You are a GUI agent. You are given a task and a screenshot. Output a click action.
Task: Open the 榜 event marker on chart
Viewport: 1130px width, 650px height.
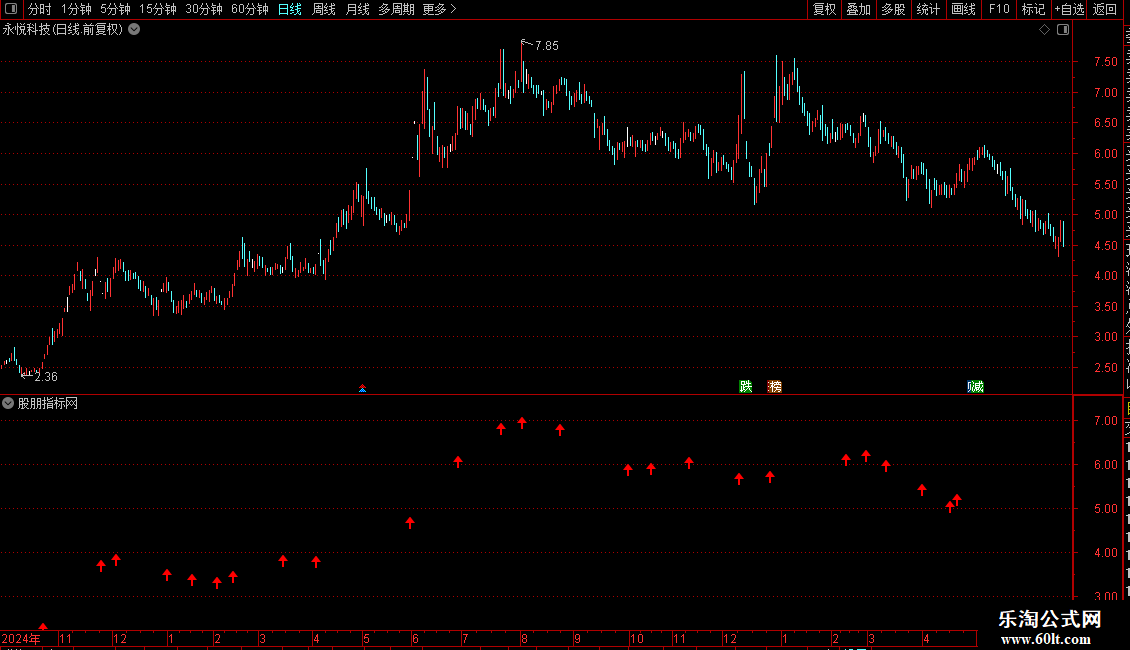point(775,386)
